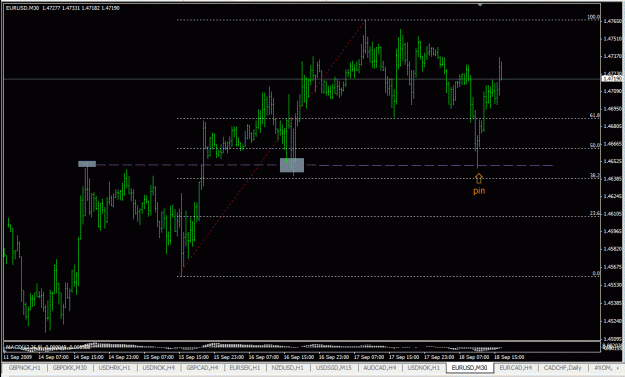Screen dimensions: 625x377
Task: Click the 11 Sep 2009 time axis label
Action: click(19, 357)
